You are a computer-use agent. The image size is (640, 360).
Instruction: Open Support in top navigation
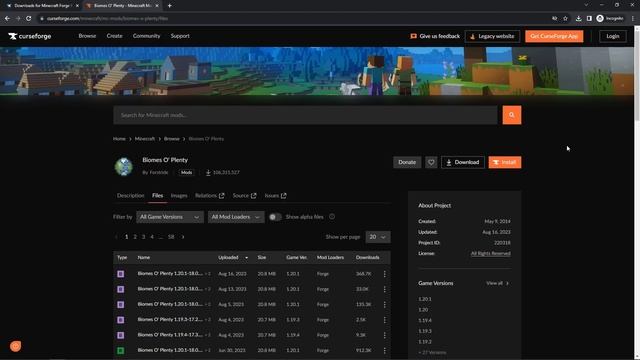click(x=180, y=36)
